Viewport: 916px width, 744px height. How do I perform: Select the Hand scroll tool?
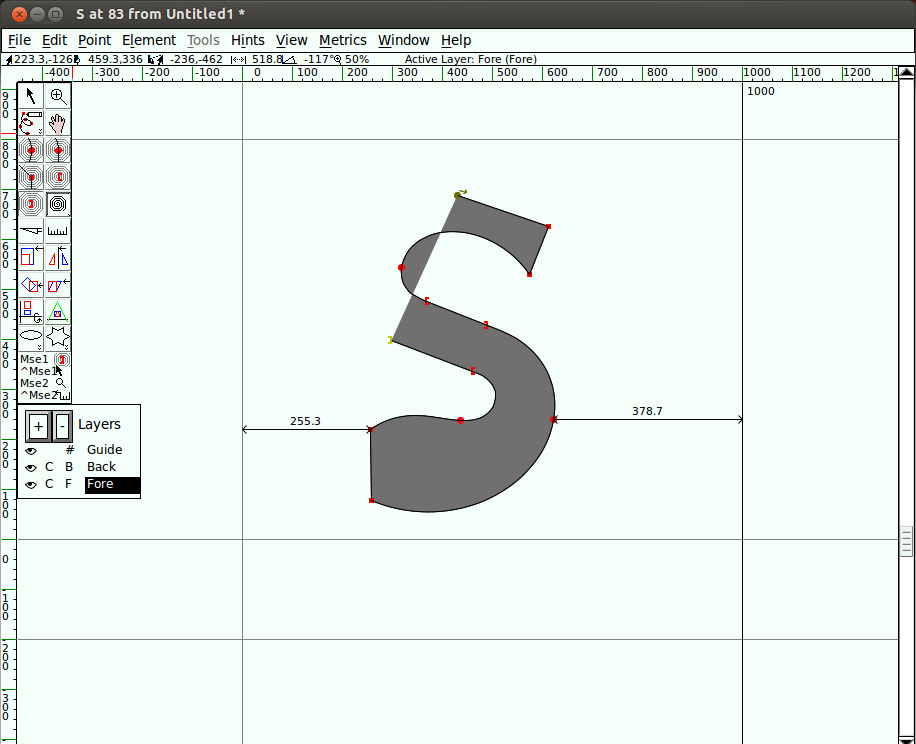coord(58,123)
